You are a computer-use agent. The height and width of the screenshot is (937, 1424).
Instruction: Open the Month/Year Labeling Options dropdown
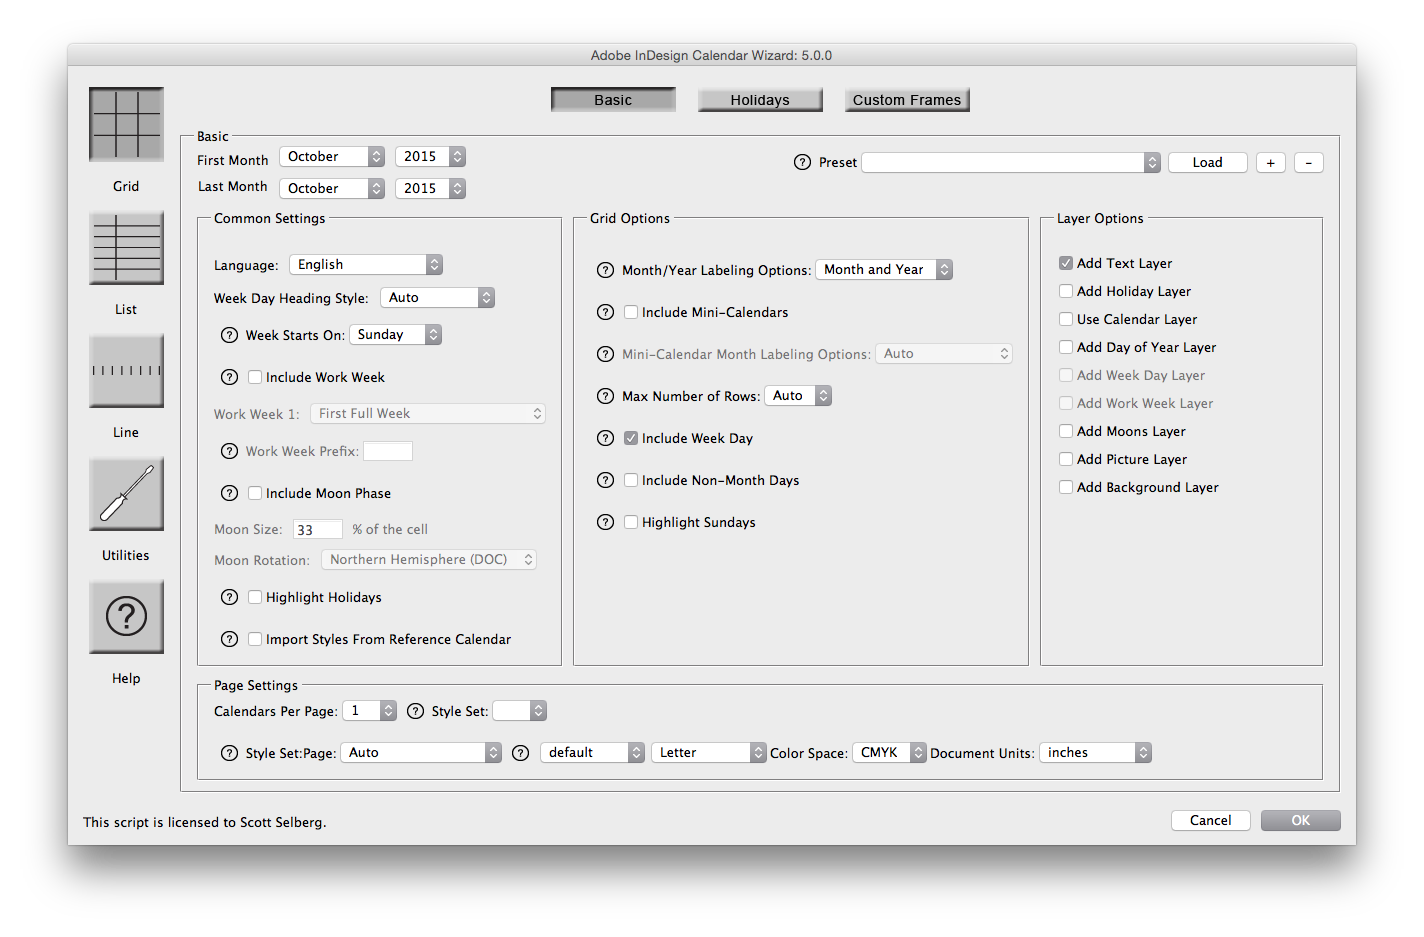[x=883, y=269]
